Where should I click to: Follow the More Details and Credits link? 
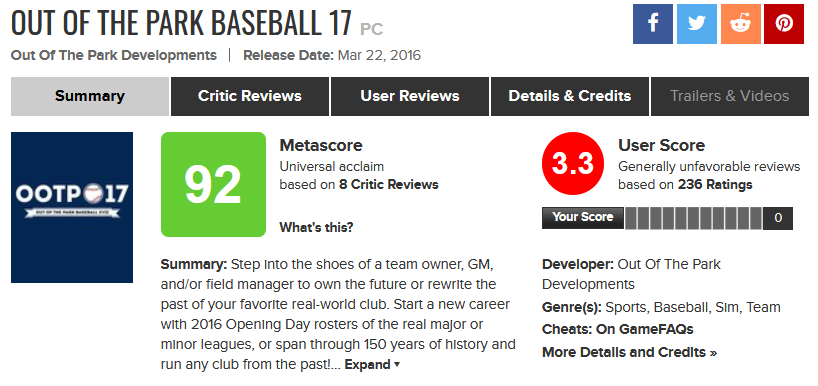pyautogui.click(x=630, y=352)
